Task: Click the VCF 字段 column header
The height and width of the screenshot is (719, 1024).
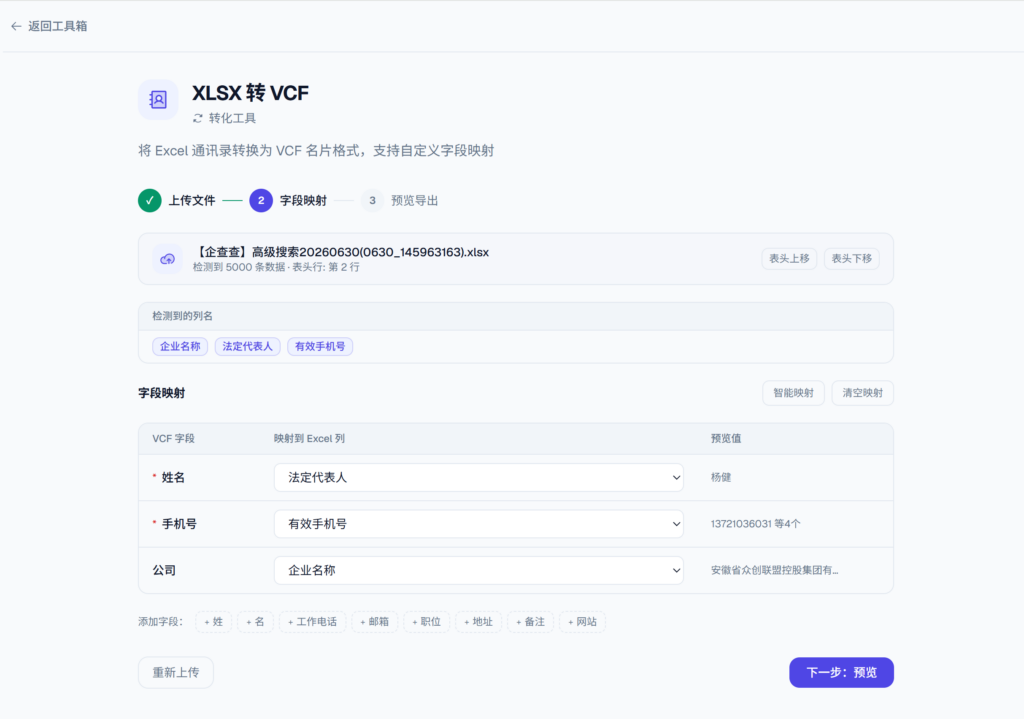Action: point(173,439)
